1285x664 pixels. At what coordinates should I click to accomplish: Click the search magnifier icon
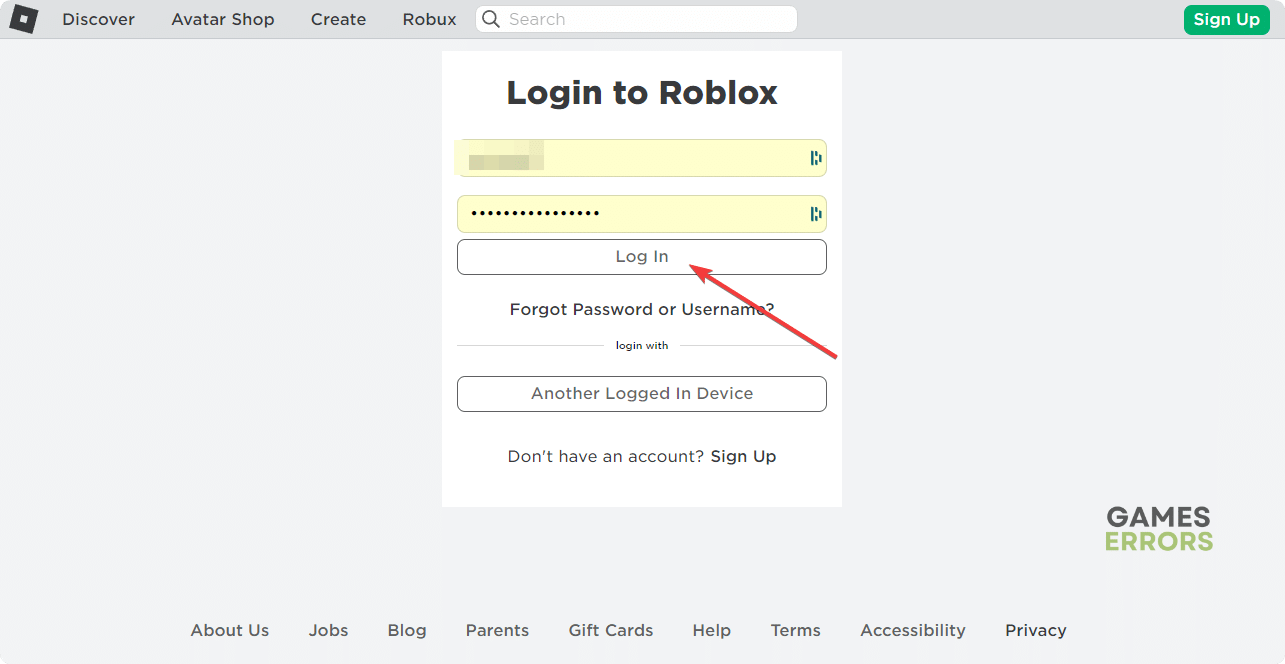pyautogui.click(x=490, y=19)
